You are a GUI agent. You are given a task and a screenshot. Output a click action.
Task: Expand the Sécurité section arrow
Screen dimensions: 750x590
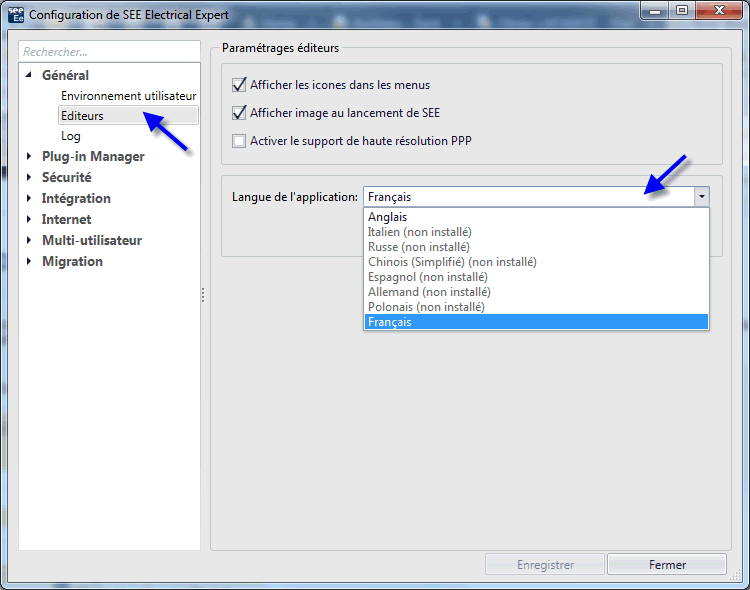29,177
